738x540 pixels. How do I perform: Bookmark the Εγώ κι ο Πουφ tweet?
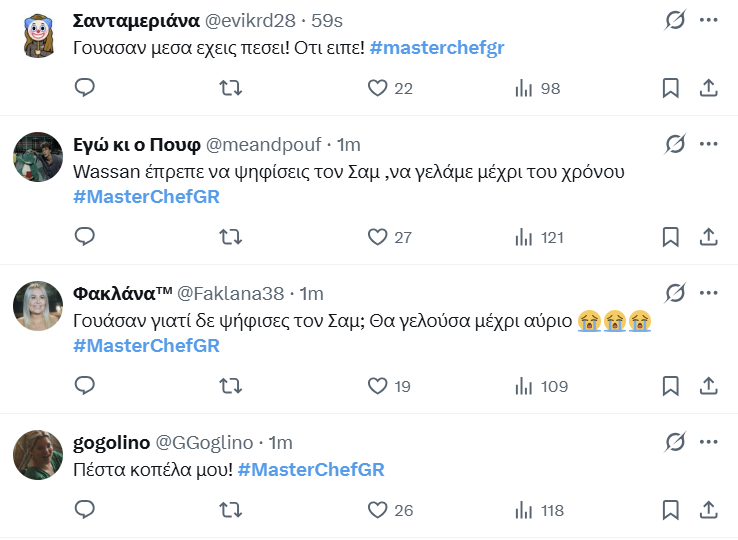pos(671,237)
